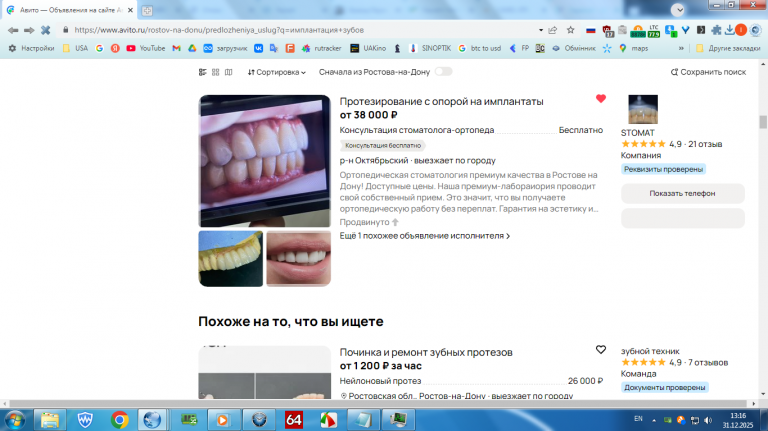
Task: Expand hidden bookmarks with the » chevron
Action: point(681,48)
